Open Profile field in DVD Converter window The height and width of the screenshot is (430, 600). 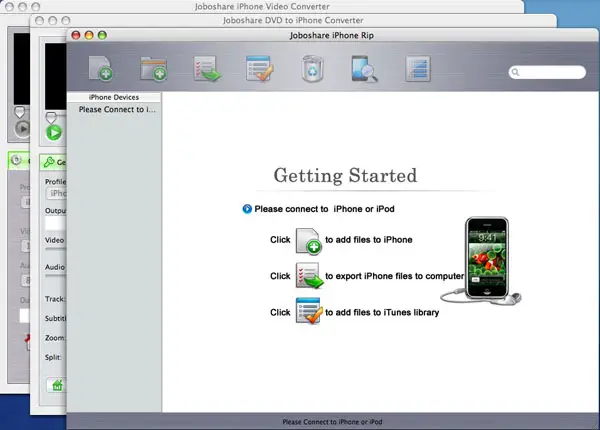pyautogui.click(x=56, y=193)
